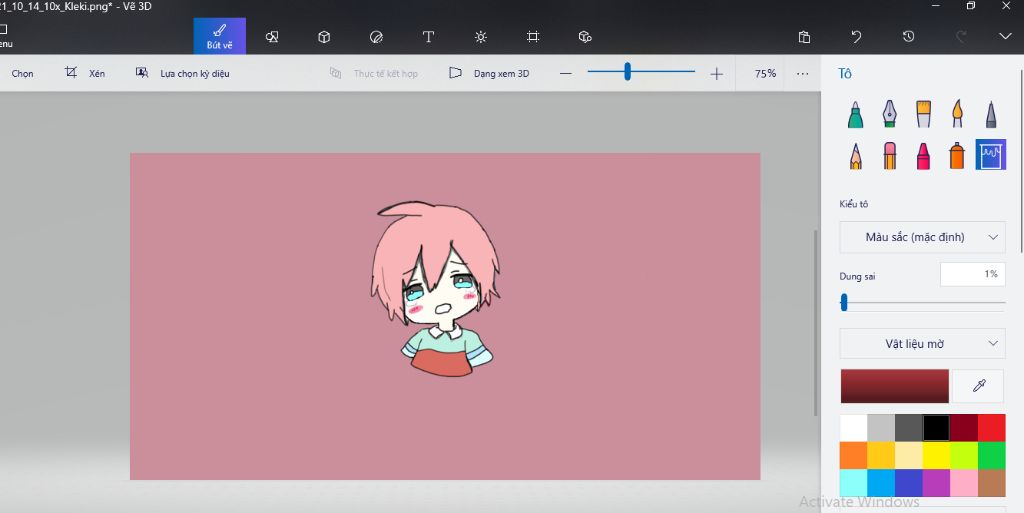Open the History icon
Viewport: 1024px width, 513px height.
[x=908, y=37]
